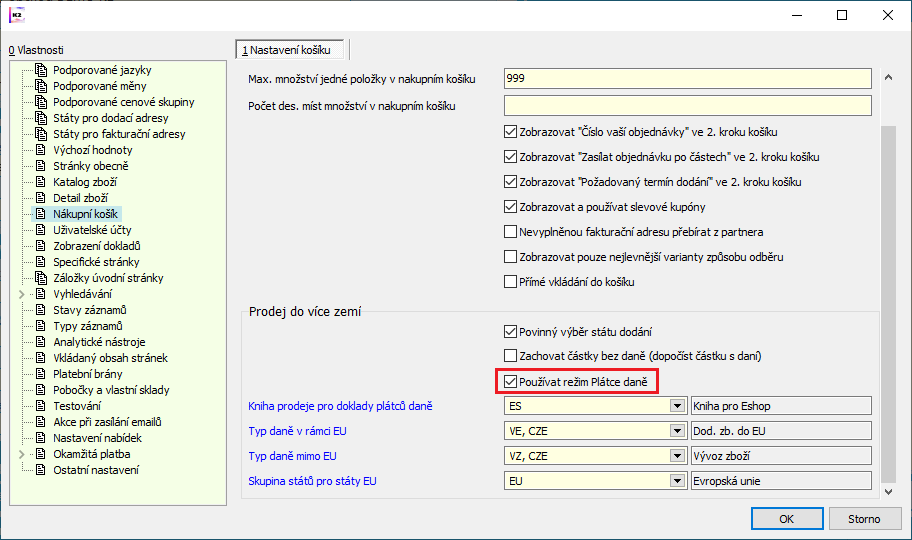
Task: Click the vertical scrollbar thumb
Action: 888,304
